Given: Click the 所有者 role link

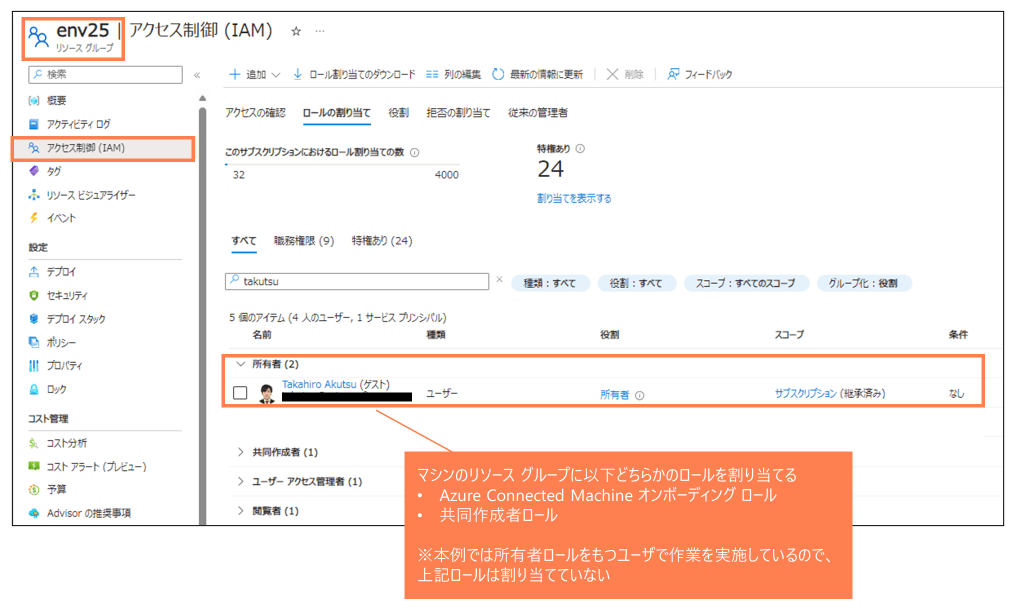Looking at the screenshot, I should (x=614, y=395).
